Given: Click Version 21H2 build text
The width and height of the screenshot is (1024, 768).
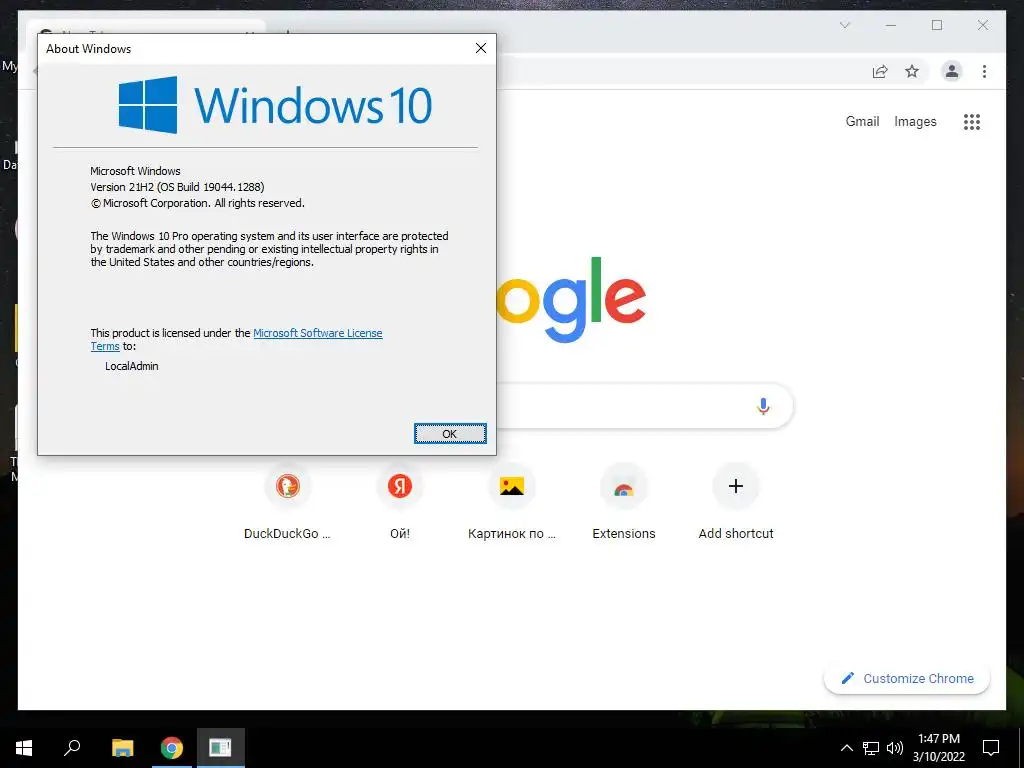Looking at the screenshot, I should coord(177,187).
